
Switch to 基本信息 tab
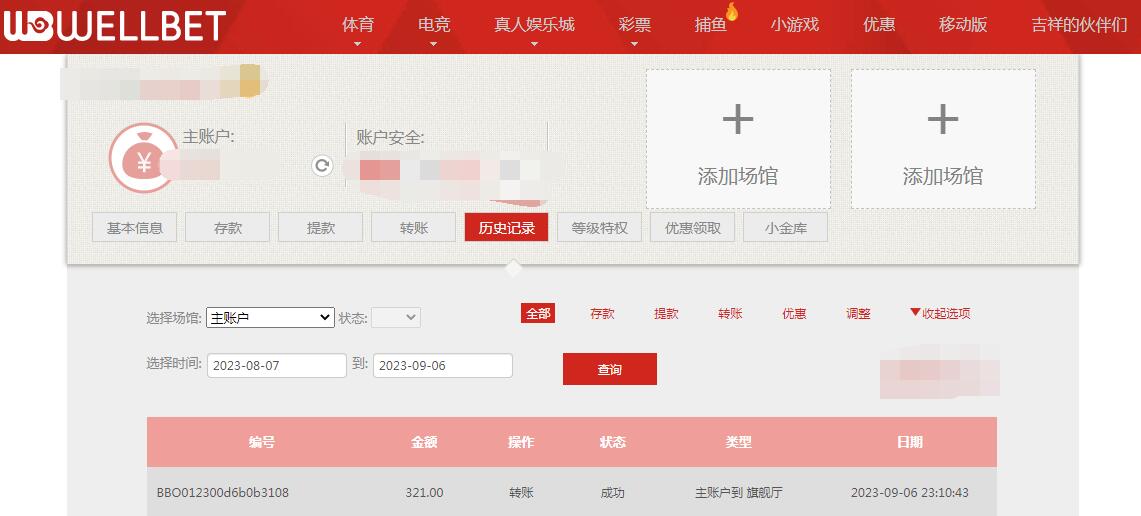coord(135,228)
